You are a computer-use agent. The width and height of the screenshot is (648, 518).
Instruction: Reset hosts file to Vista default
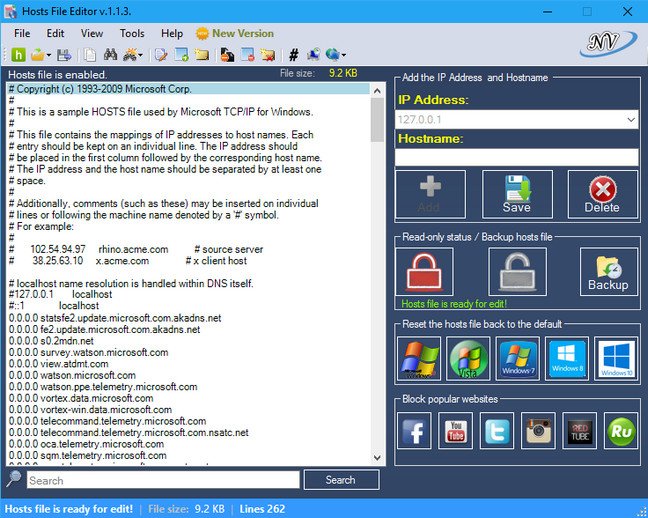point(468,358)
